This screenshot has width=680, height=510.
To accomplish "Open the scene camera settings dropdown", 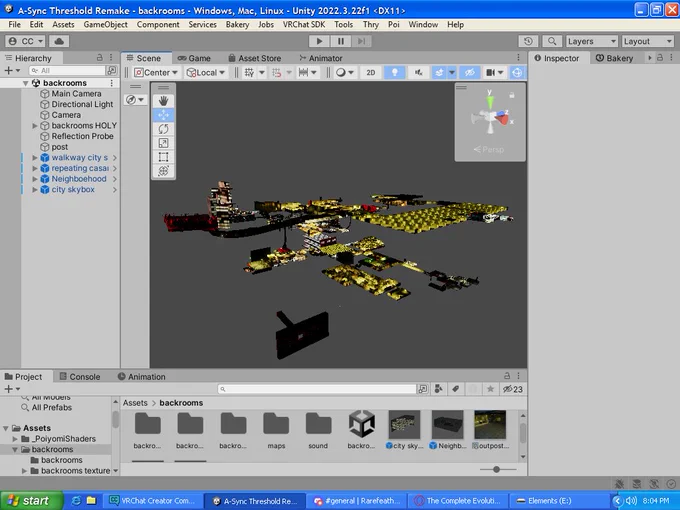I will coord(494,72).
